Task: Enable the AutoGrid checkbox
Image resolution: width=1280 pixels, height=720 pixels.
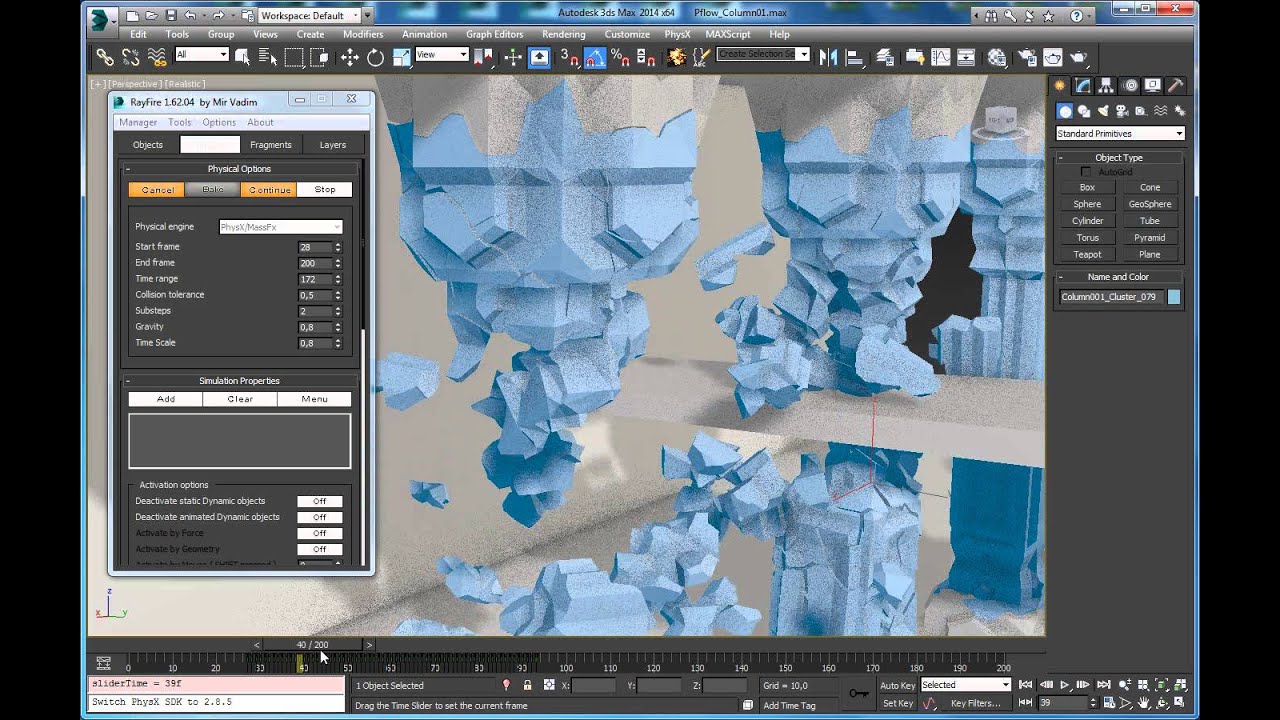Action: [1086, 172]
